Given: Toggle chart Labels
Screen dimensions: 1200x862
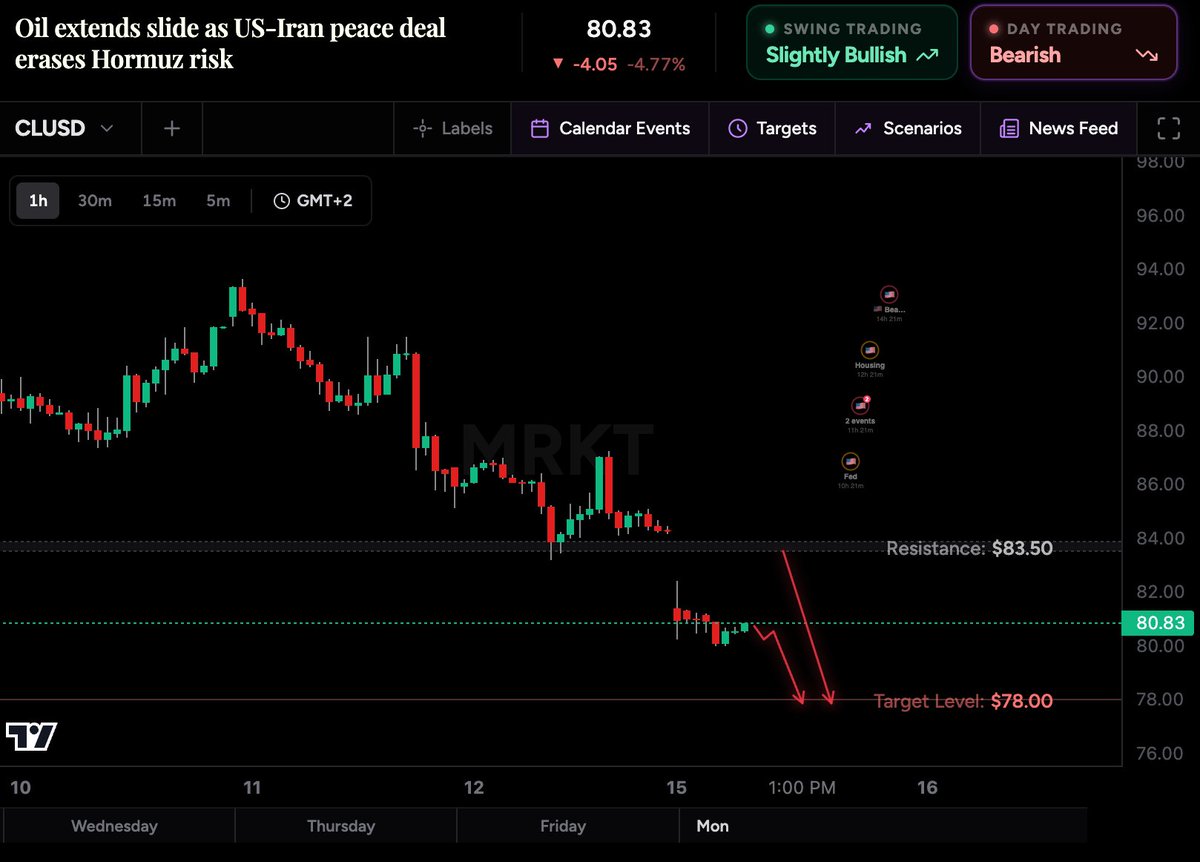Looking at the screenshot, I should (453, 128).
